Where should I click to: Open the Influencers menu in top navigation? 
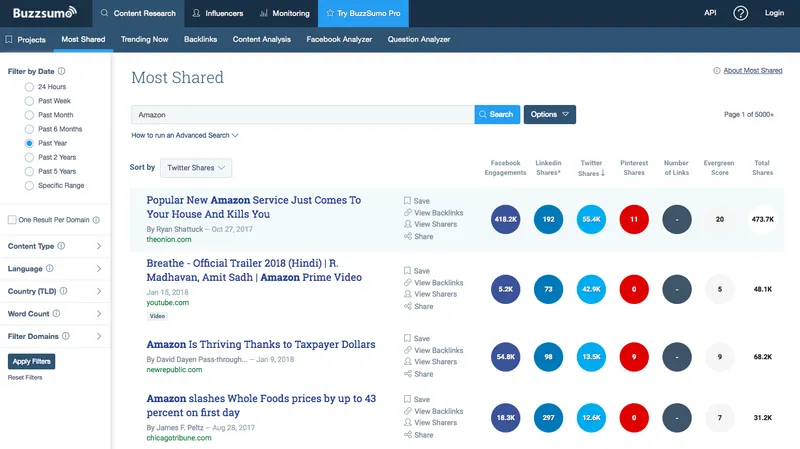pyautogui.click(x=217, y=13)
